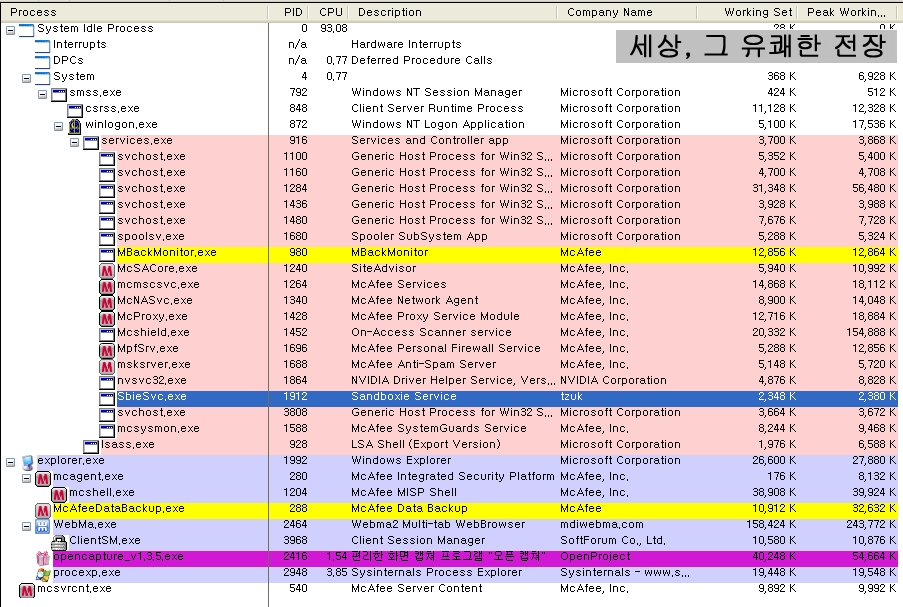Click the SbieSvc.exe window icon
Screen dimensions: 903x607
[x=107, y=397]
